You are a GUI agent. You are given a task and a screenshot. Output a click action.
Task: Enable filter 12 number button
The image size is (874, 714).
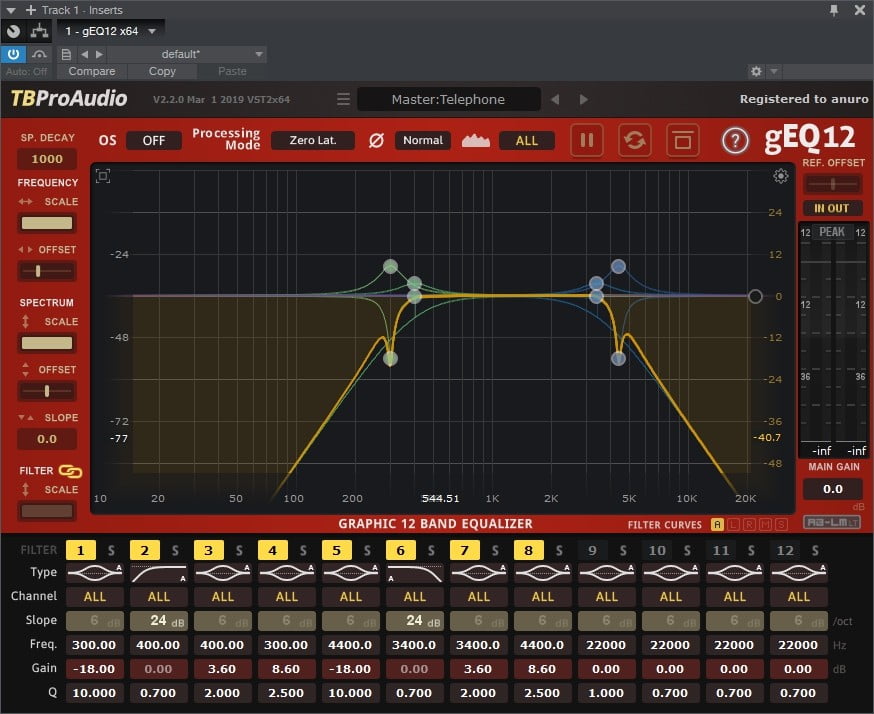click(785, 550)
